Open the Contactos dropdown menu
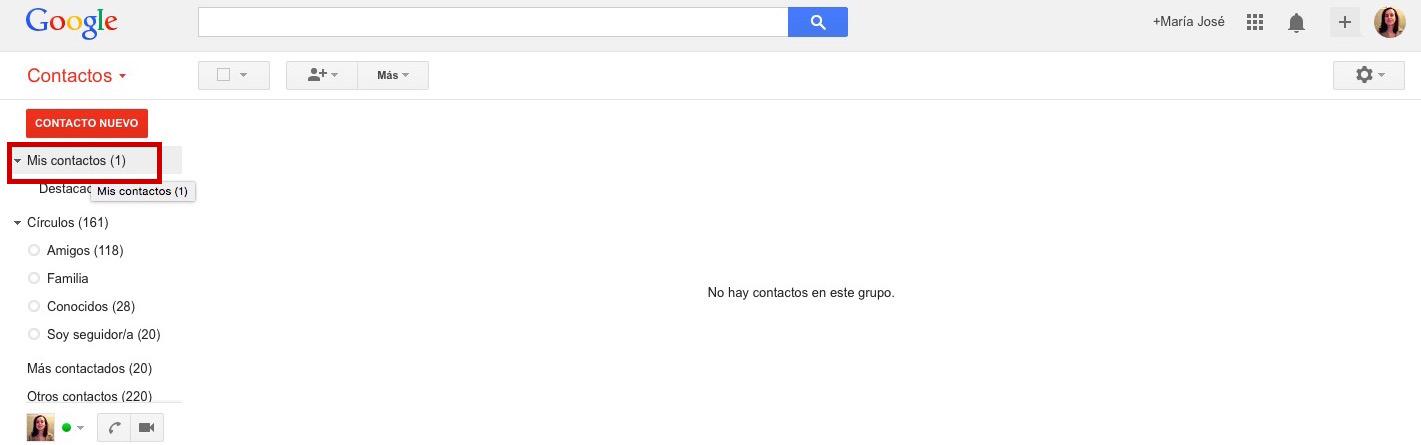1421x445 pixels. (77, 76)
